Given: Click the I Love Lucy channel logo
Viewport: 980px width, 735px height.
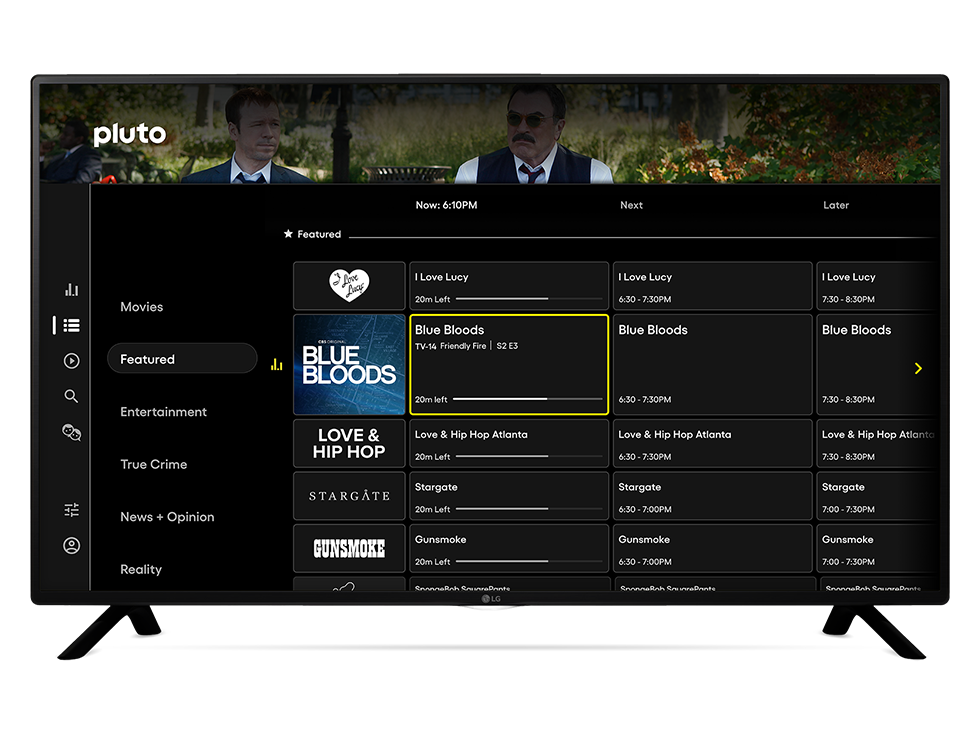Looking at the screenshot, I should (x=349, y=286).
